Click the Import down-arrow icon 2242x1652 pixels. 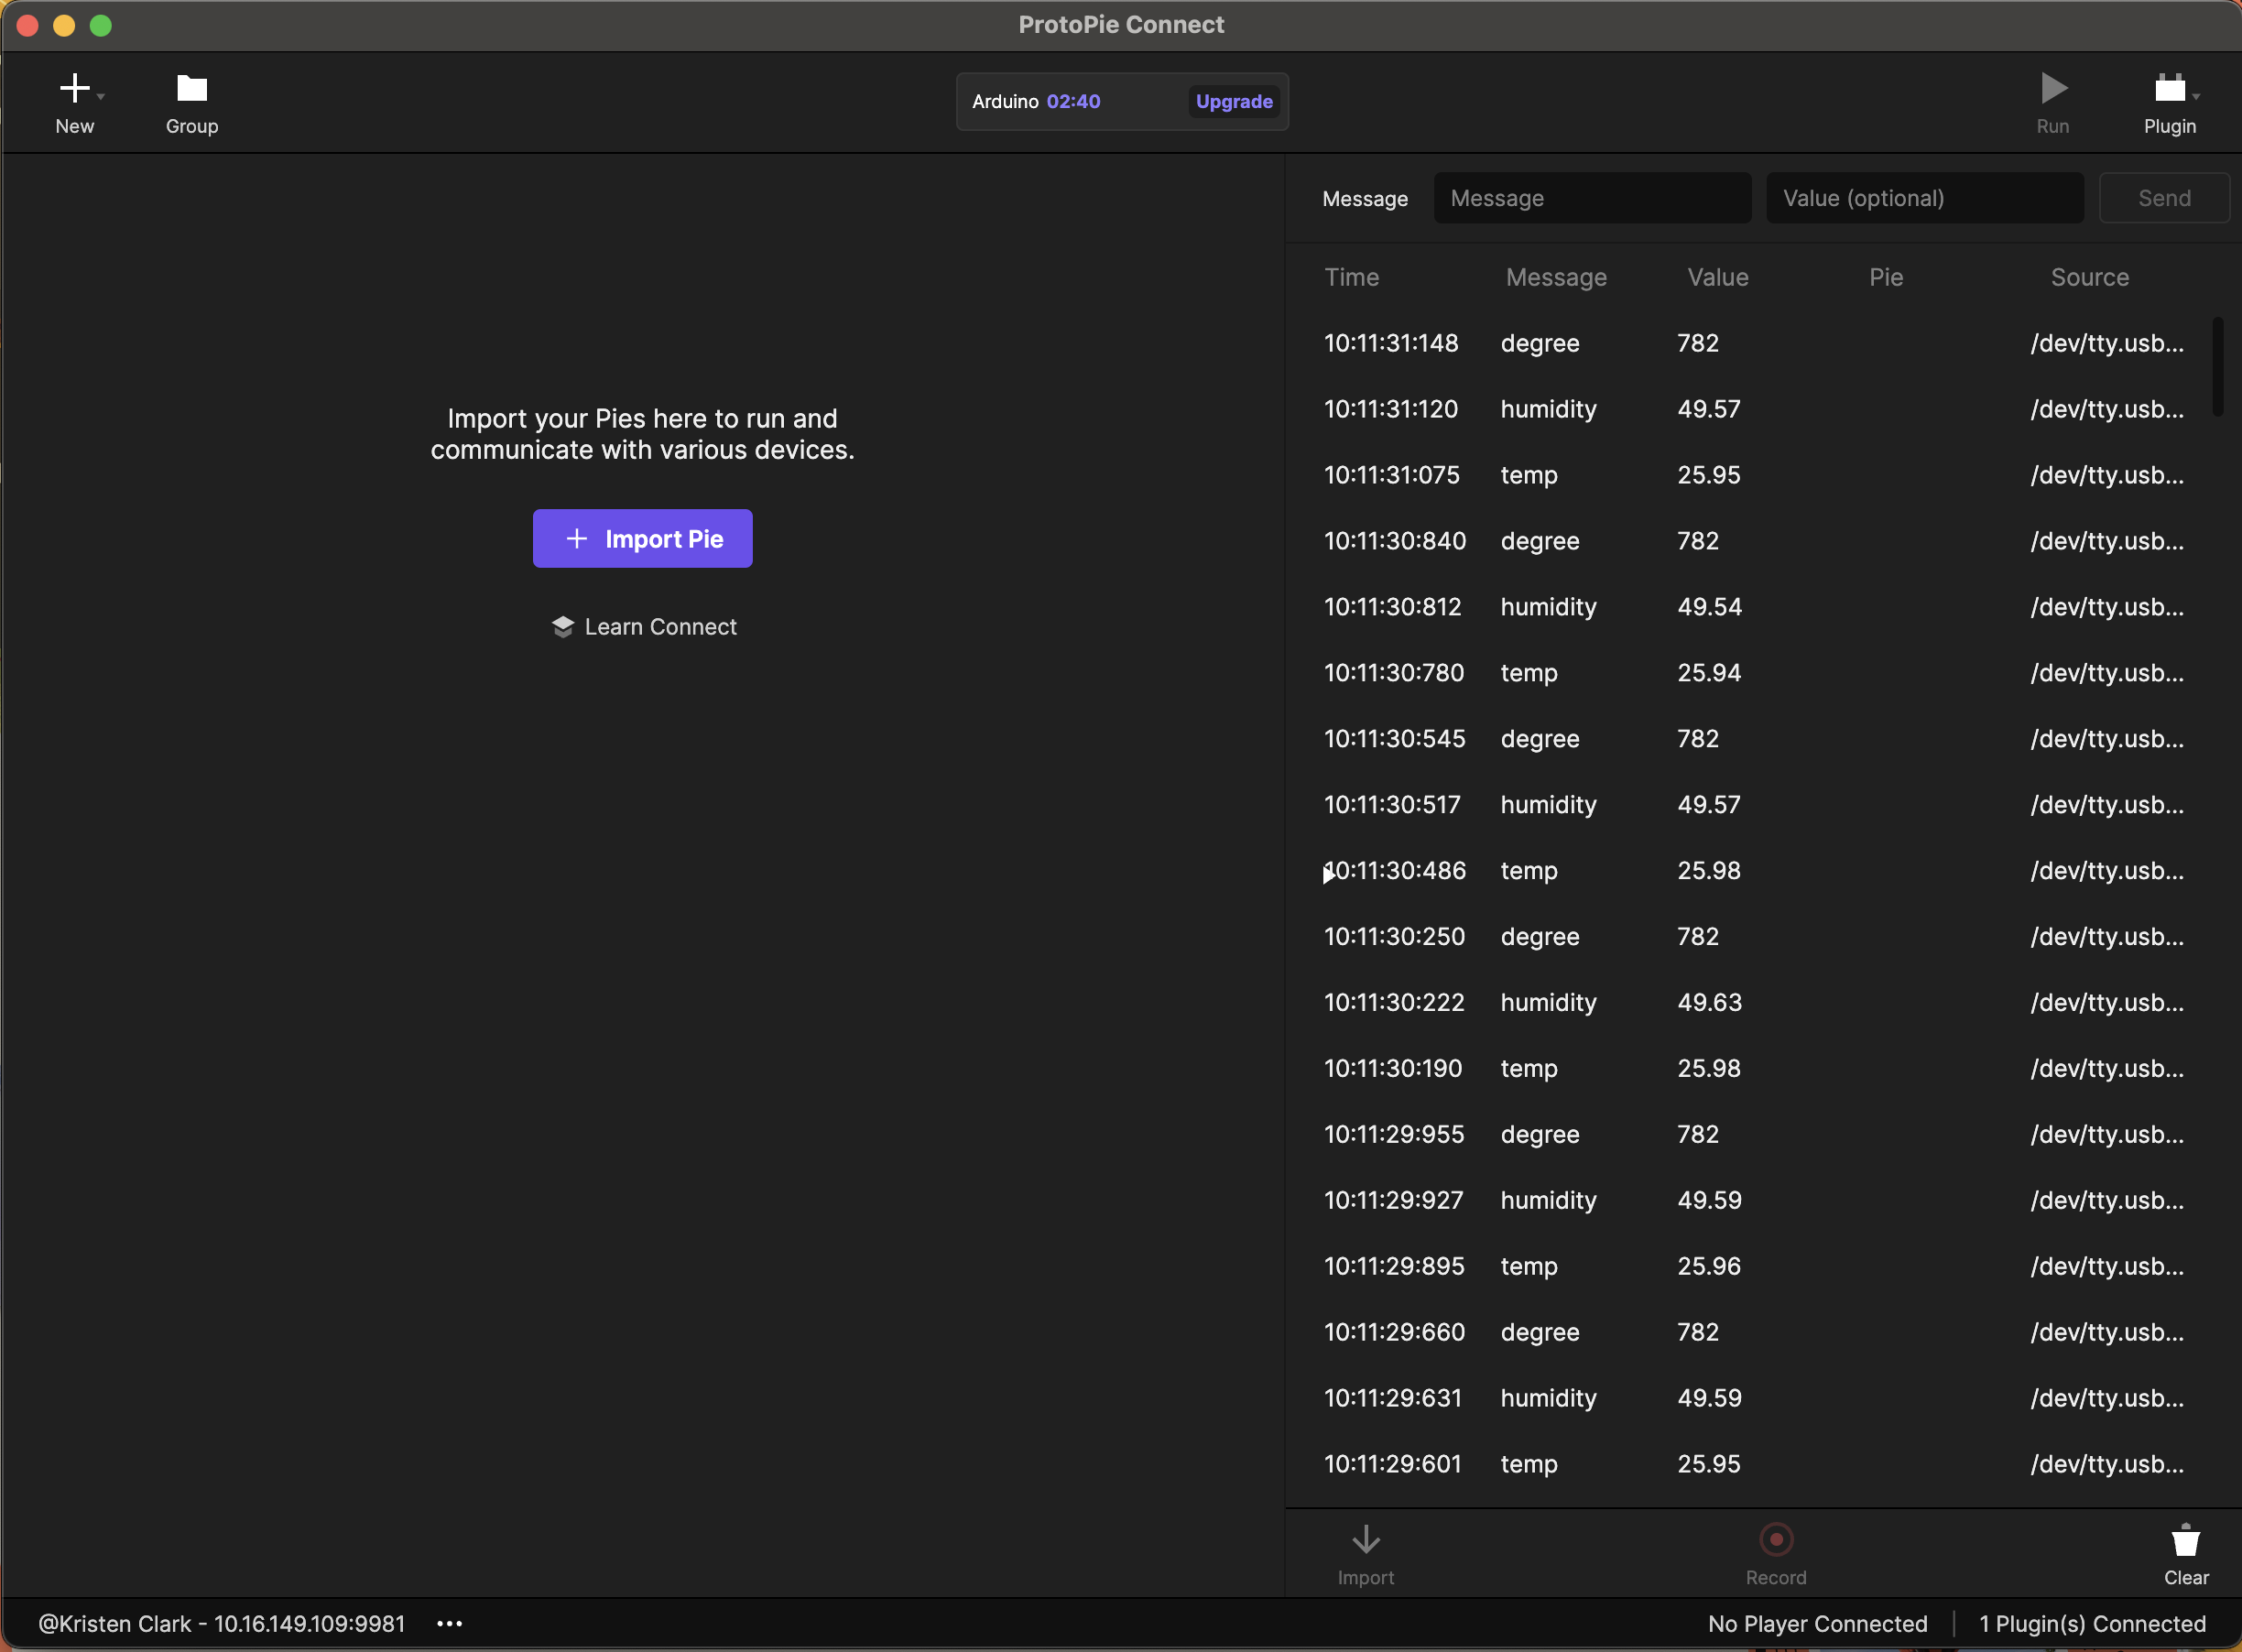coord(1365,1539)
